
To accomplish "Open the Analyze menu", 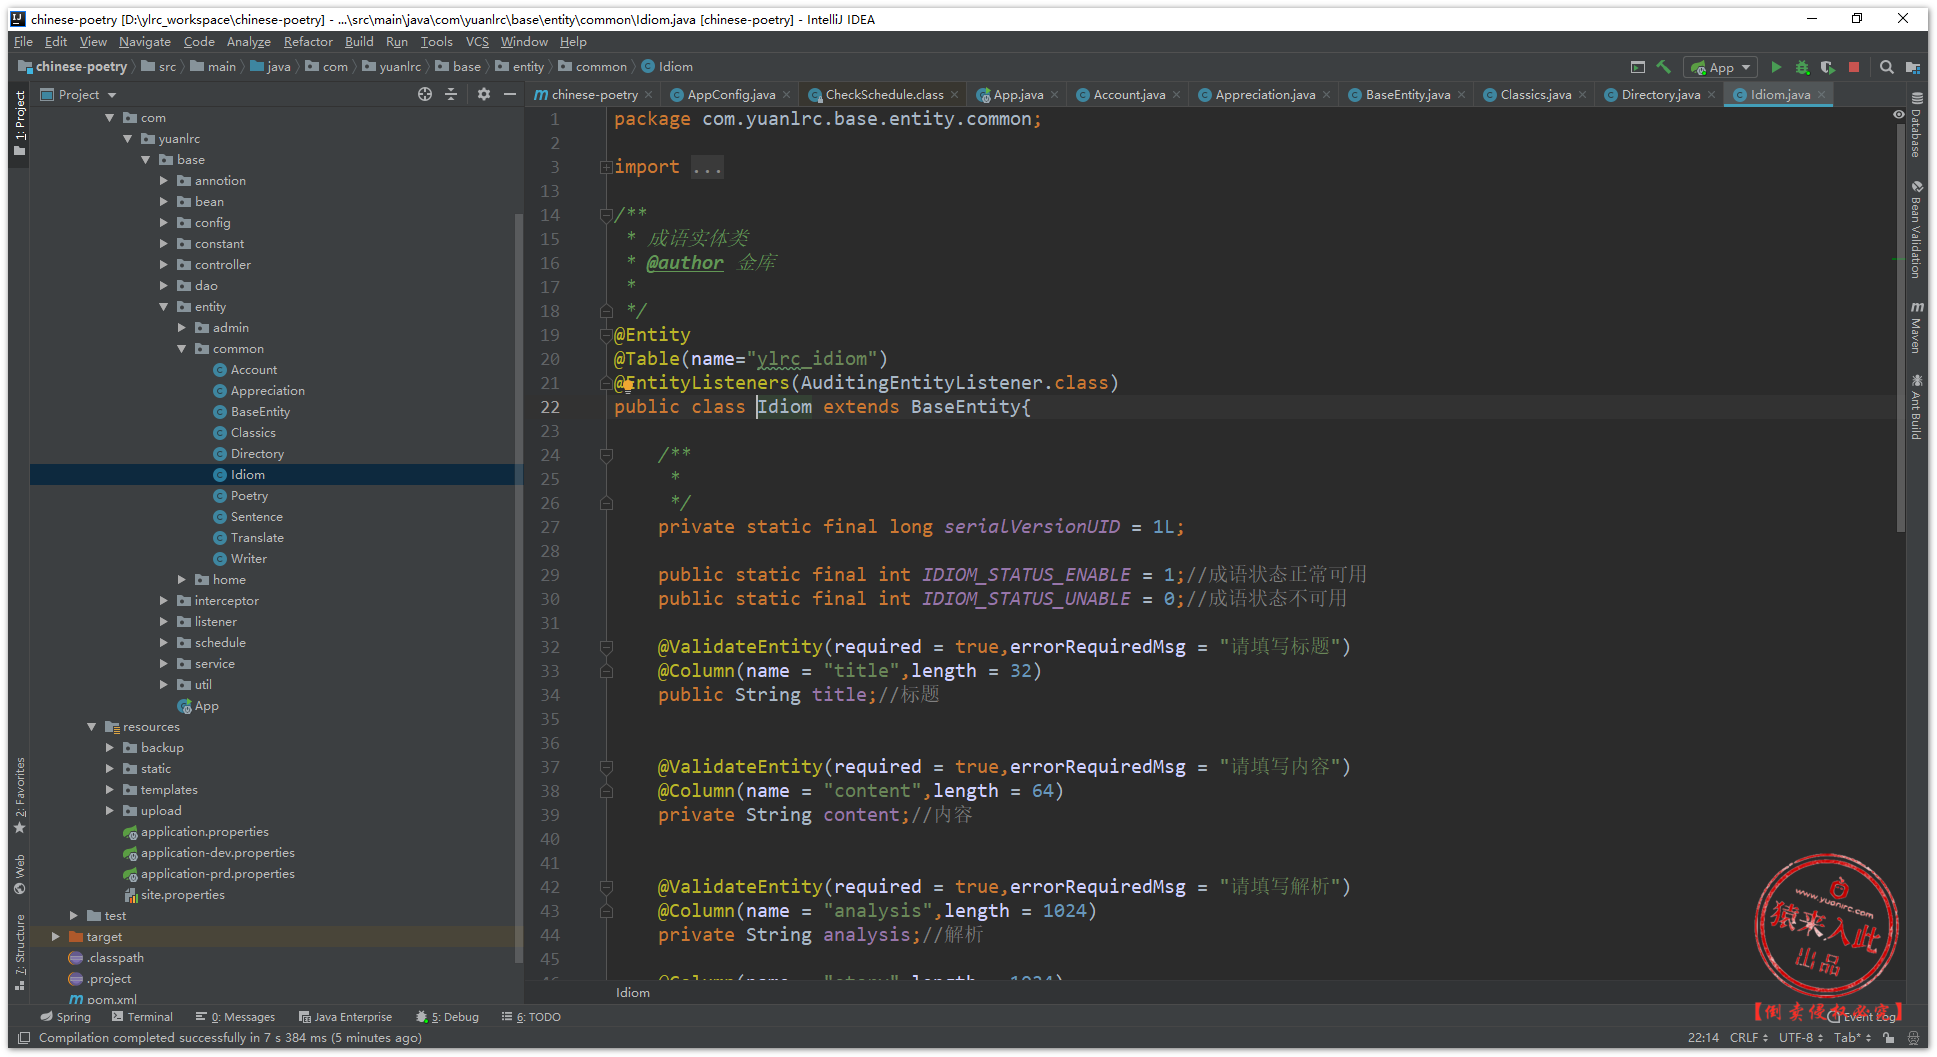I will pyautogui.click(x=249, y=42).
